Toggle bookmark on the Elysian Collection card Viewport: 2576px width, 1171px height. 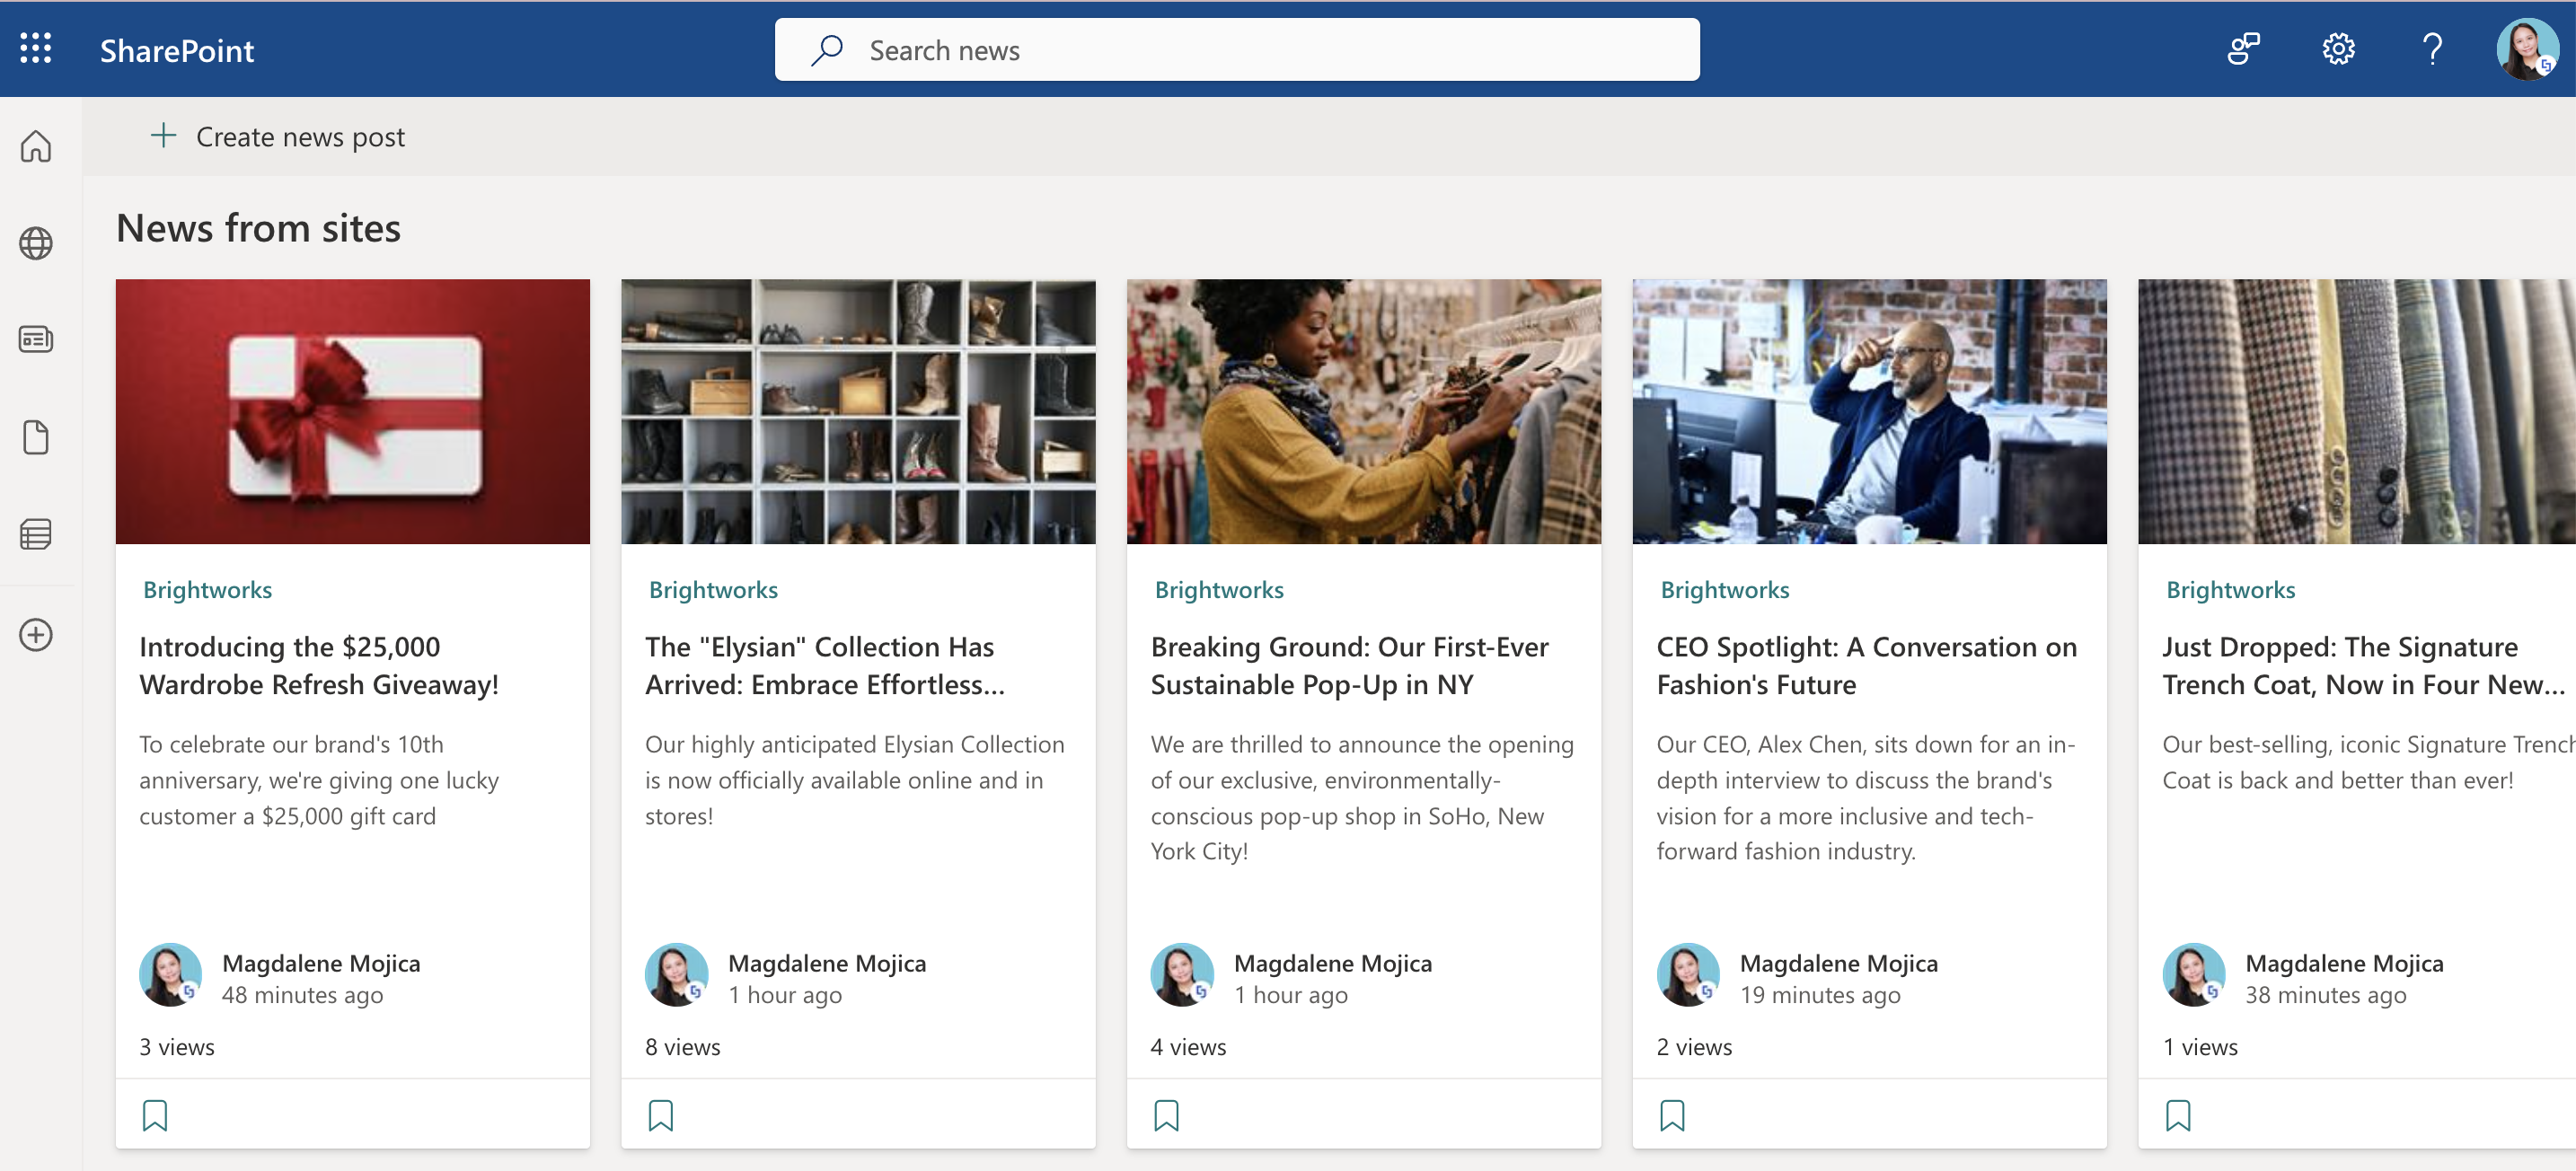pos(661,1114)
